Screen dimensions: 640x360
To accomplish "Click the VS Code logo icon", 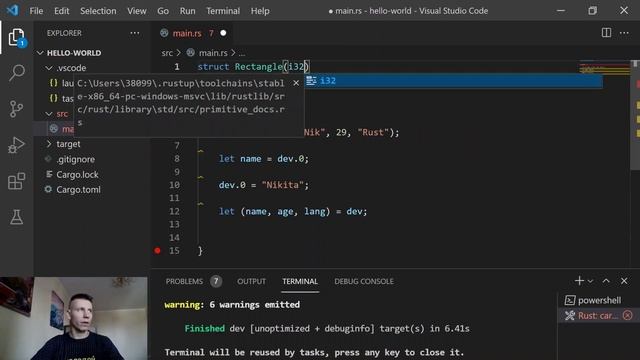I will click(x=12, y=10).
